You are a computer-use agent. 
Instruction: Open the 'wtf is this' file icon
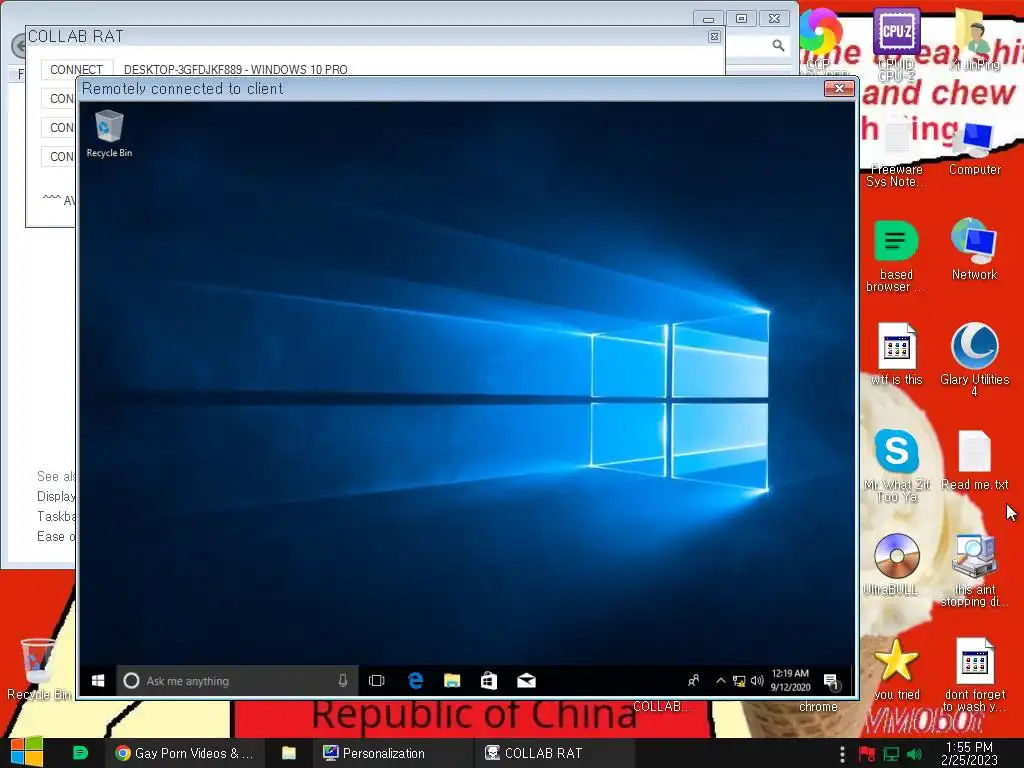coord(896,355)
